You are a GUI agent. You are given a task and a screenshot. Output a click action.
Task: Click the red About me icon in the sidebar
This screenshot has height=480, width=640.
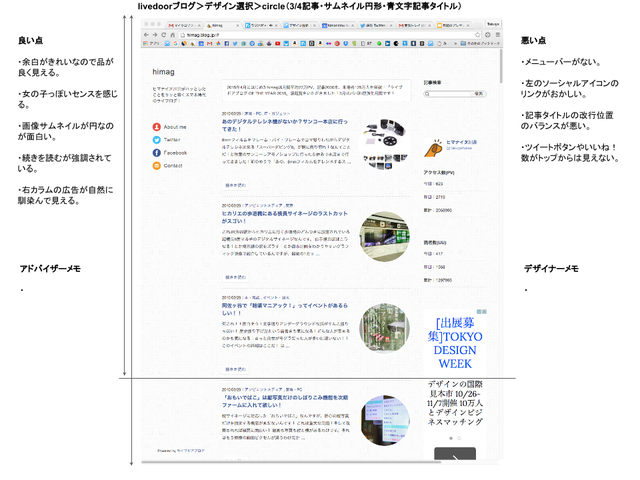point(157,127)
